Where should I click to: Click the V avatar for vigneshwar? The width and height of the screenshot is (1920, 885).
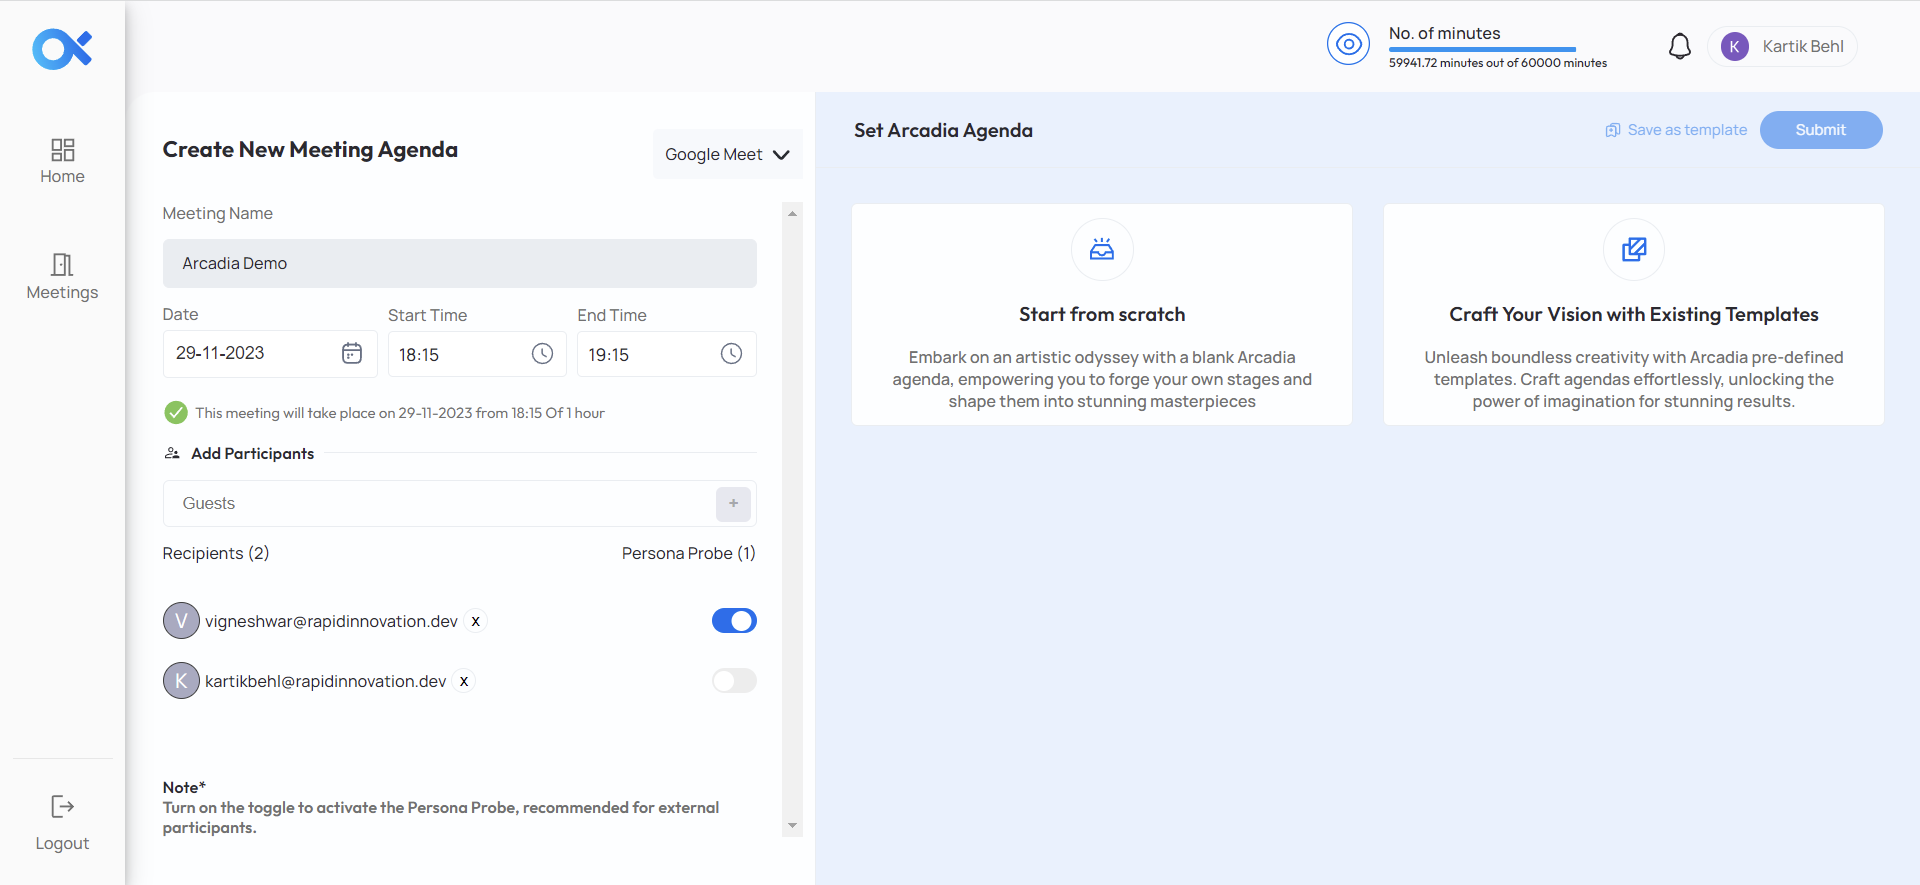coord(181,621)
